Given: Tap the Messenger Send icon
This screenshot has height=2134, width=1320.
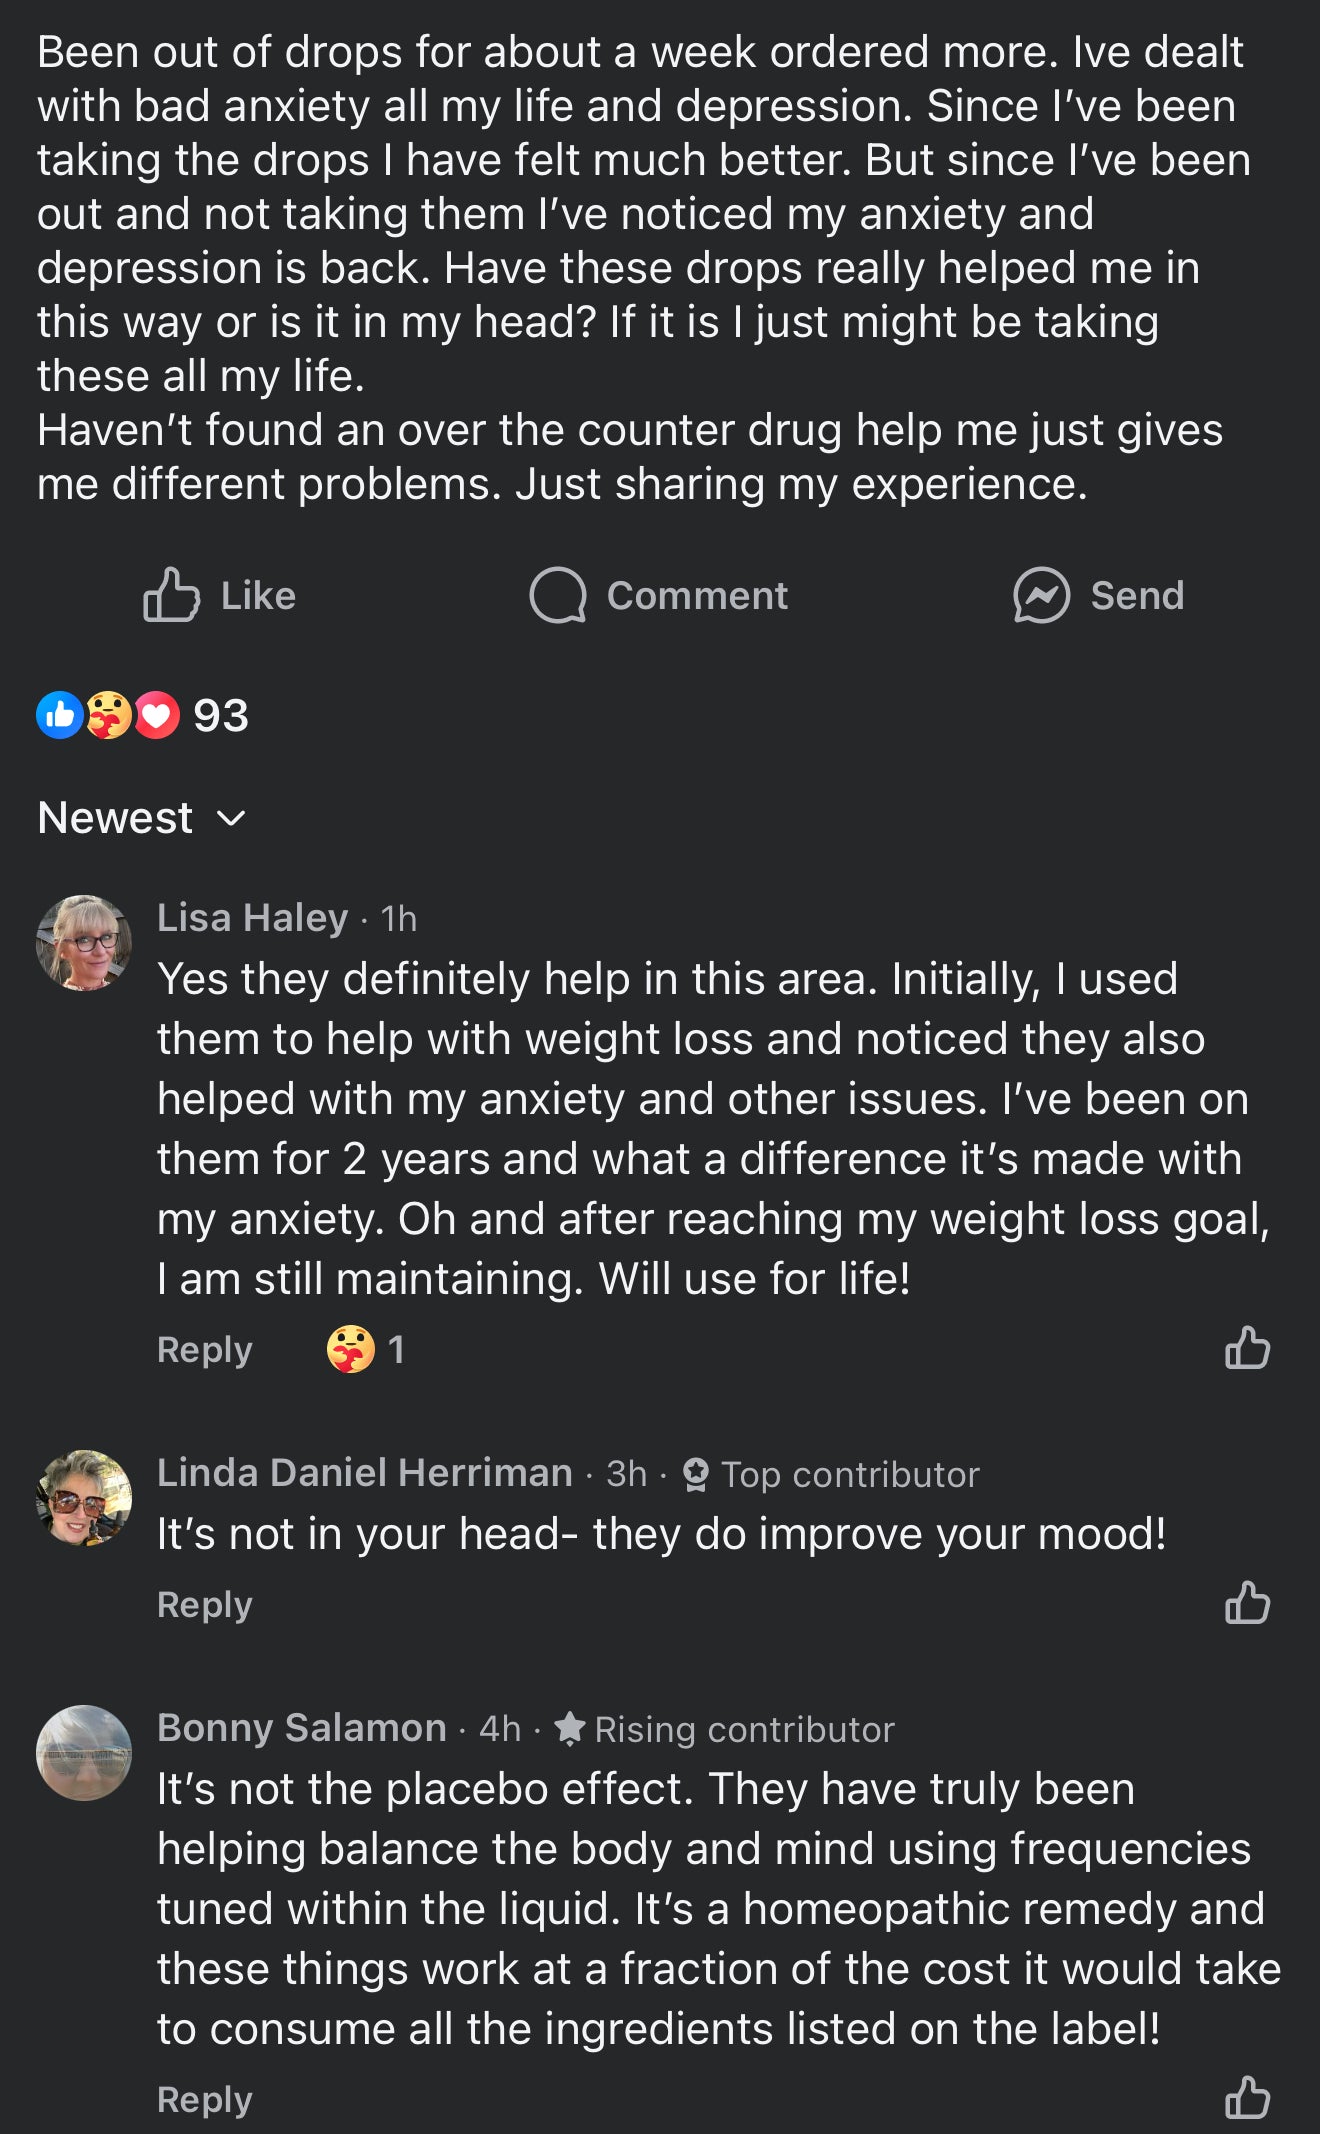Looking at the screenshot, I should [1041, 596].
